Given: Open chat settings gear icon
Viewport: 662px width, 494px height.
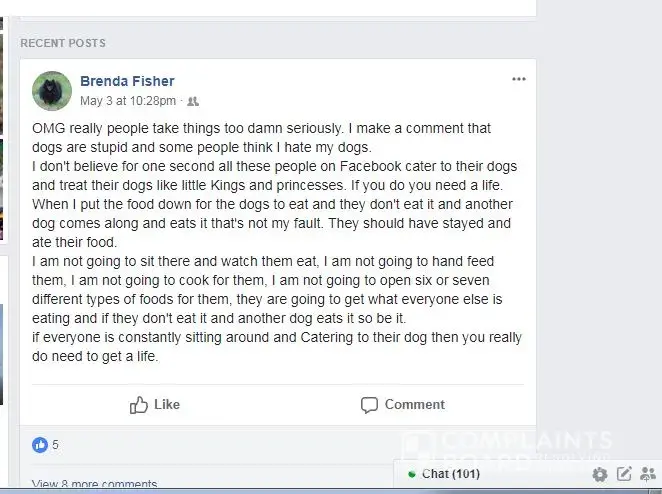Looking at the screenshot, I should 599,474.
